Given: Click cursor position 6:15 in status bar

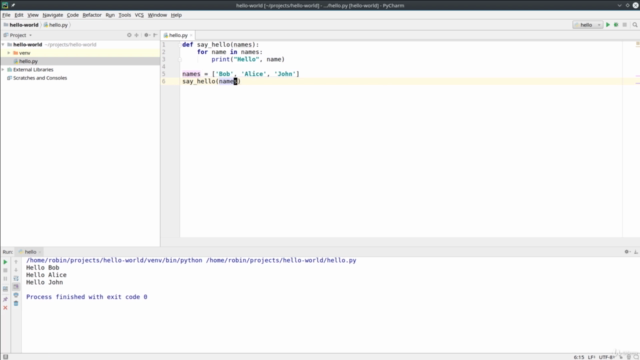Looking at the screenshot, I should (x=579, y=357).
